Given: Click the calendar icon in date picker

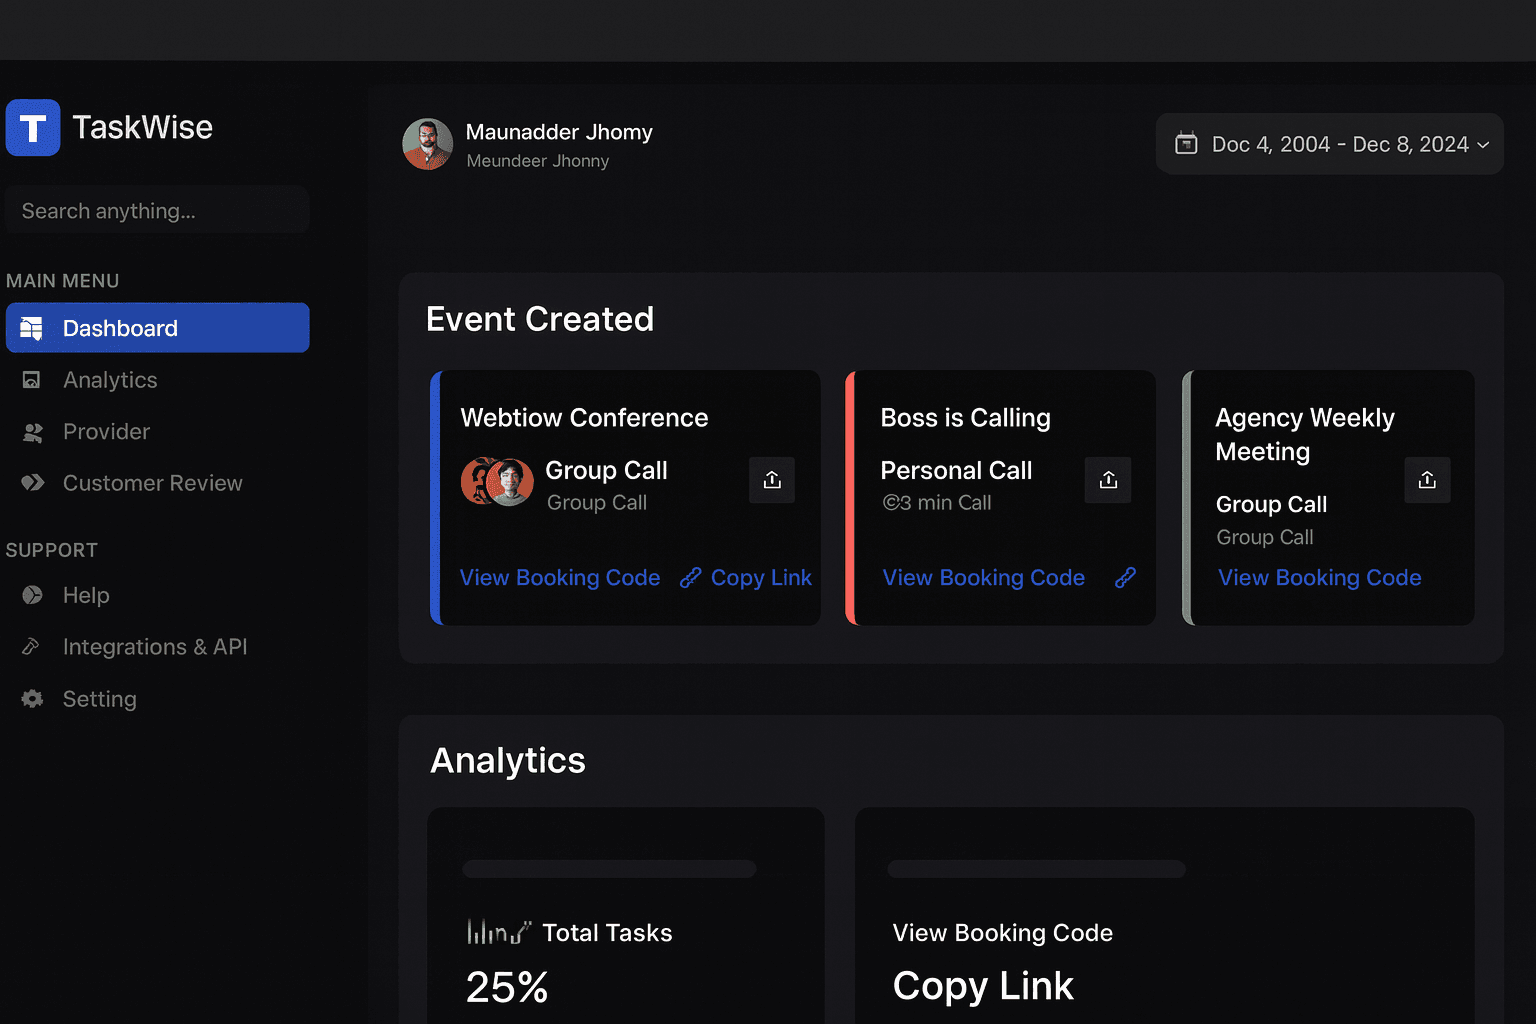Looking at the screenshot, I should point(1186,144).
